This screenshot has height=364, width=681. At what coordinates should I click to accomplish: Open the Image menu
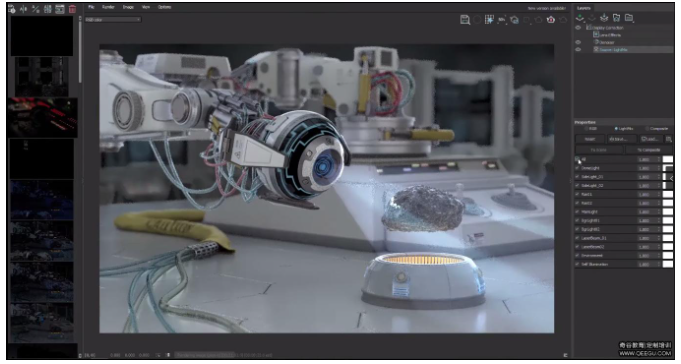point(128,7)
